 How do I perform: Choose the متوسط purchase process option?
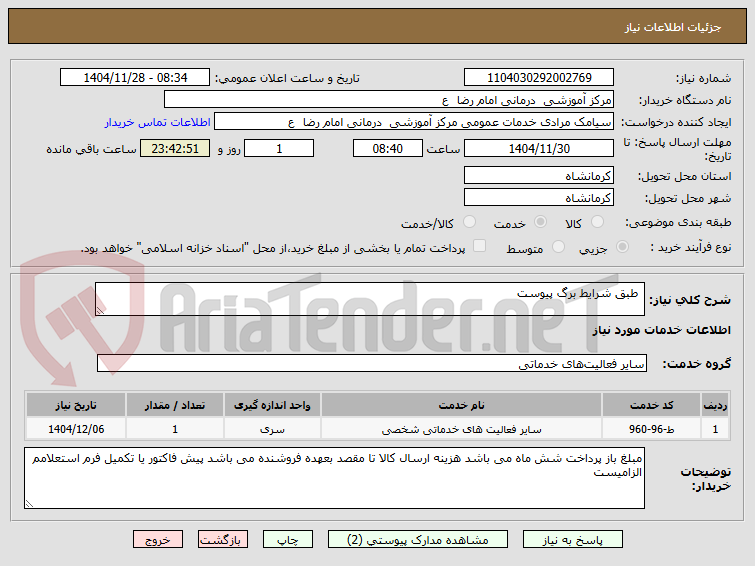pos(558,247)
